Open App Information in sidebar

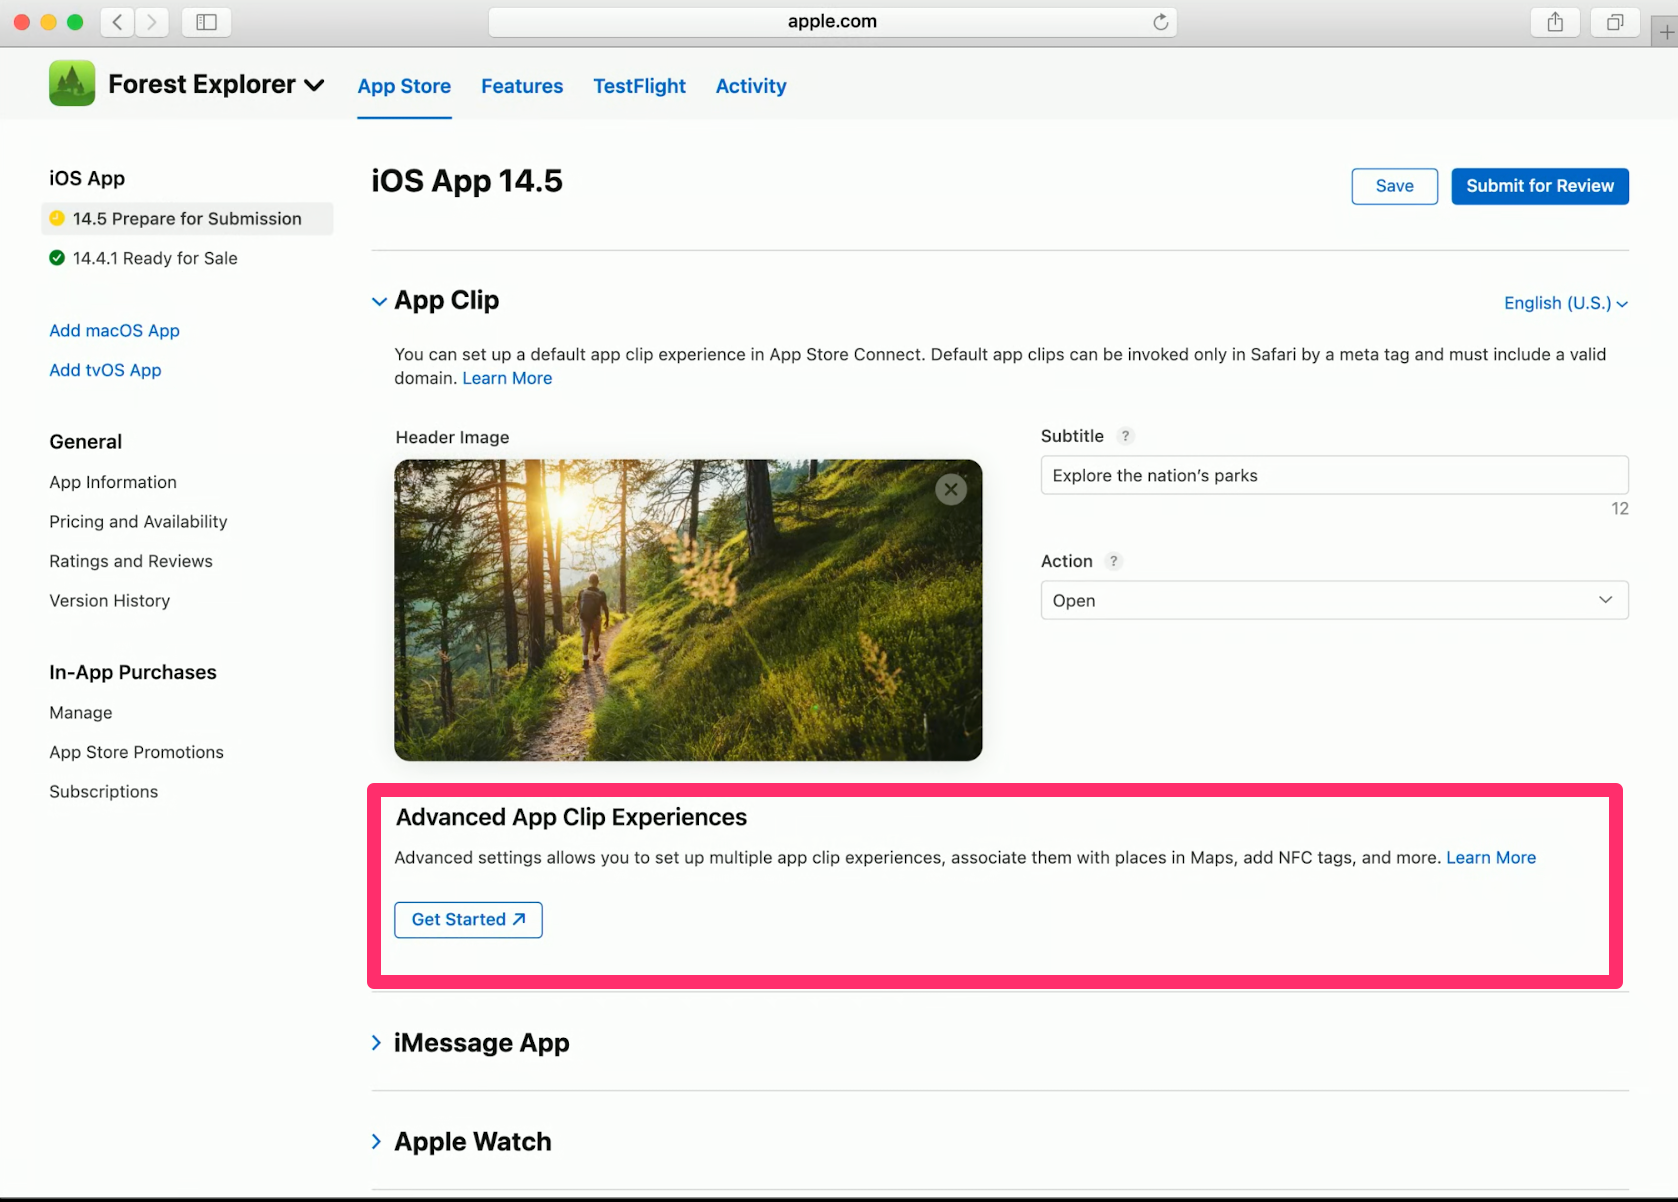(x=113, y=482)
